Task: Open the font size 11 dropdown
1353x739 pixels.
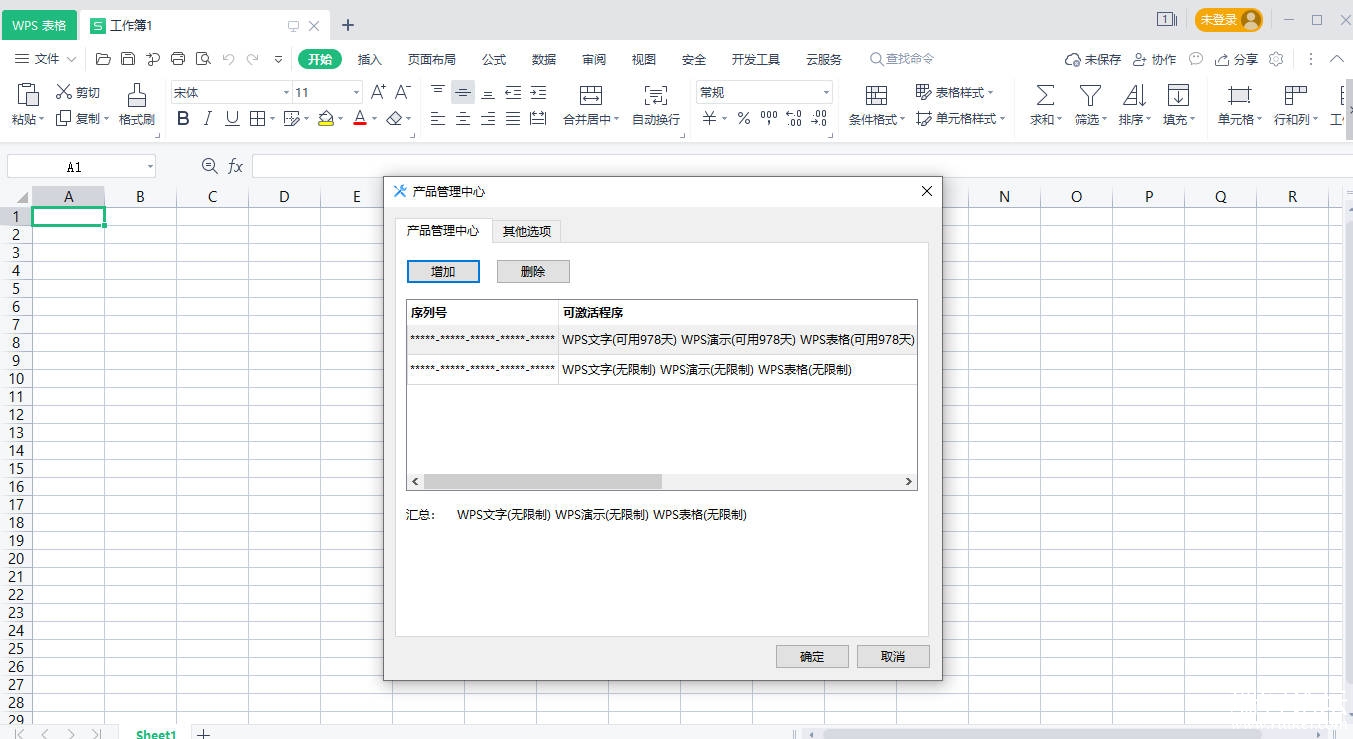Action: (x=356, y=92)
